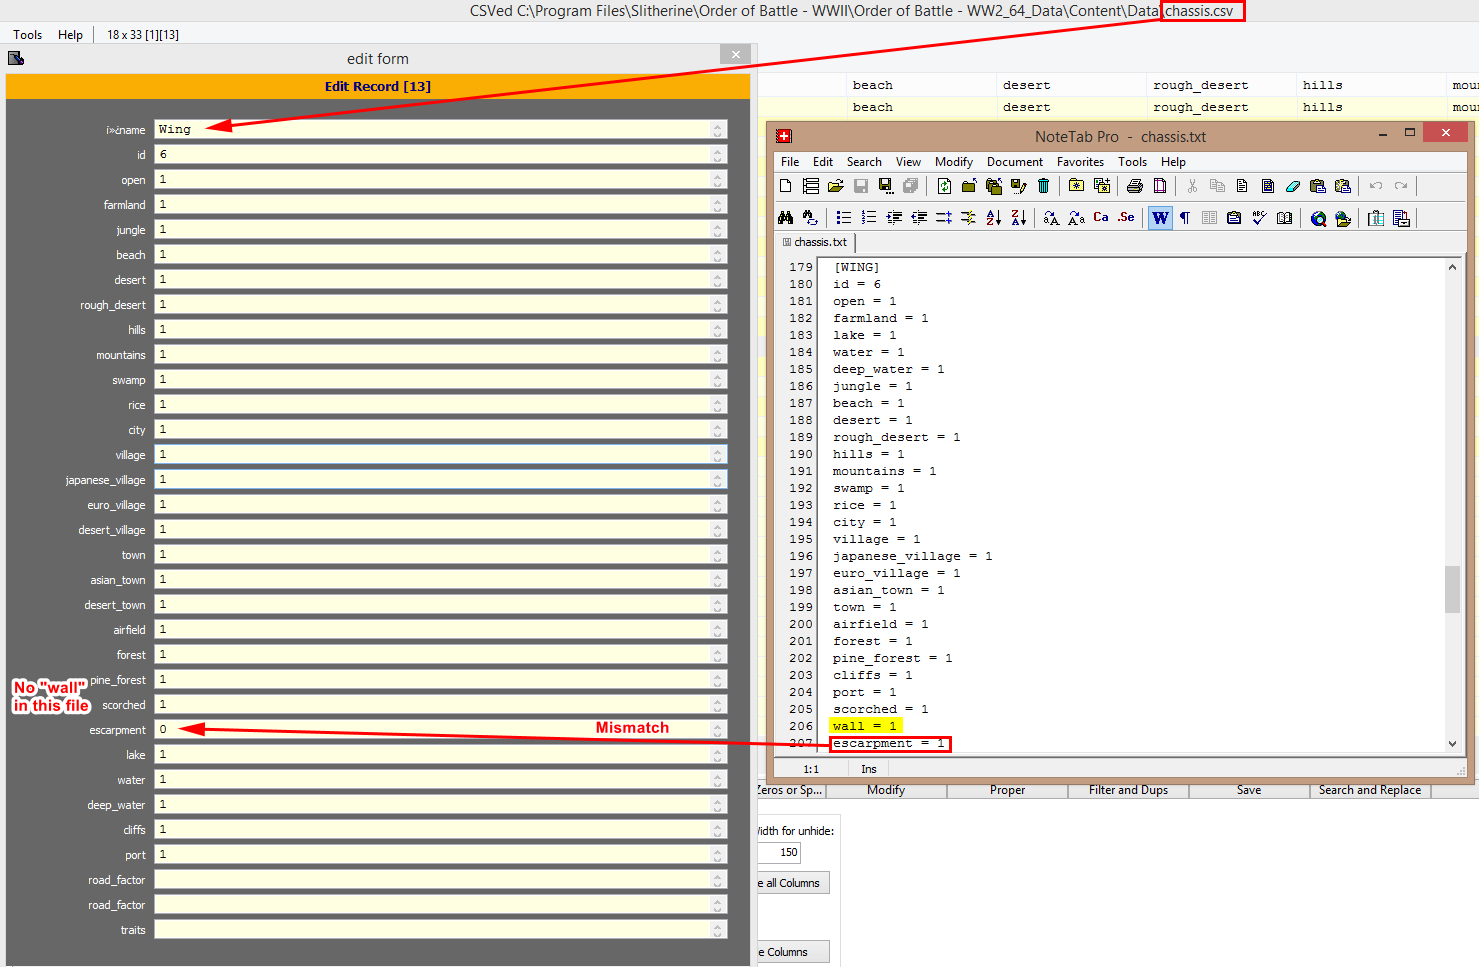Toggle the word wrap 'W' icon
This screenshot has width=1479, height=967.
pos(1160,218)
